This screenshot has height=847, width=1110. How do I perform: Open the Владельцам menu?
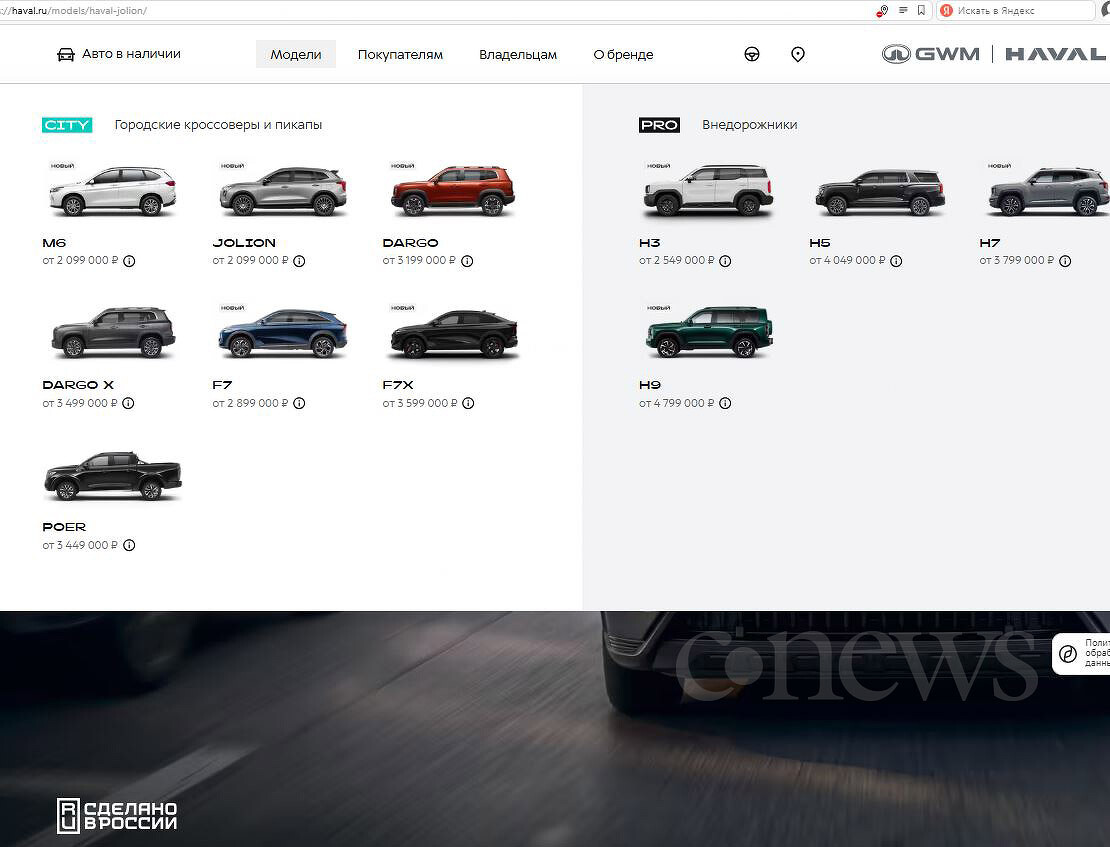[x=518, y=55]
